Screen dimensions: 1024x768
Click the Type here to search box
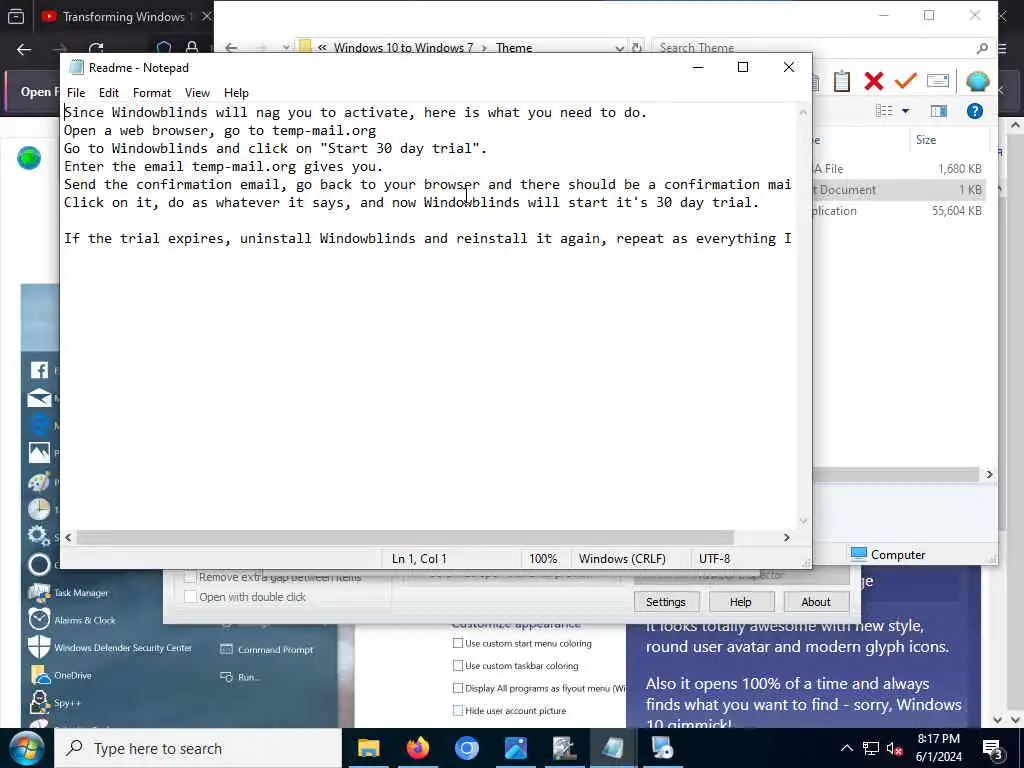(x=198, y=748)
